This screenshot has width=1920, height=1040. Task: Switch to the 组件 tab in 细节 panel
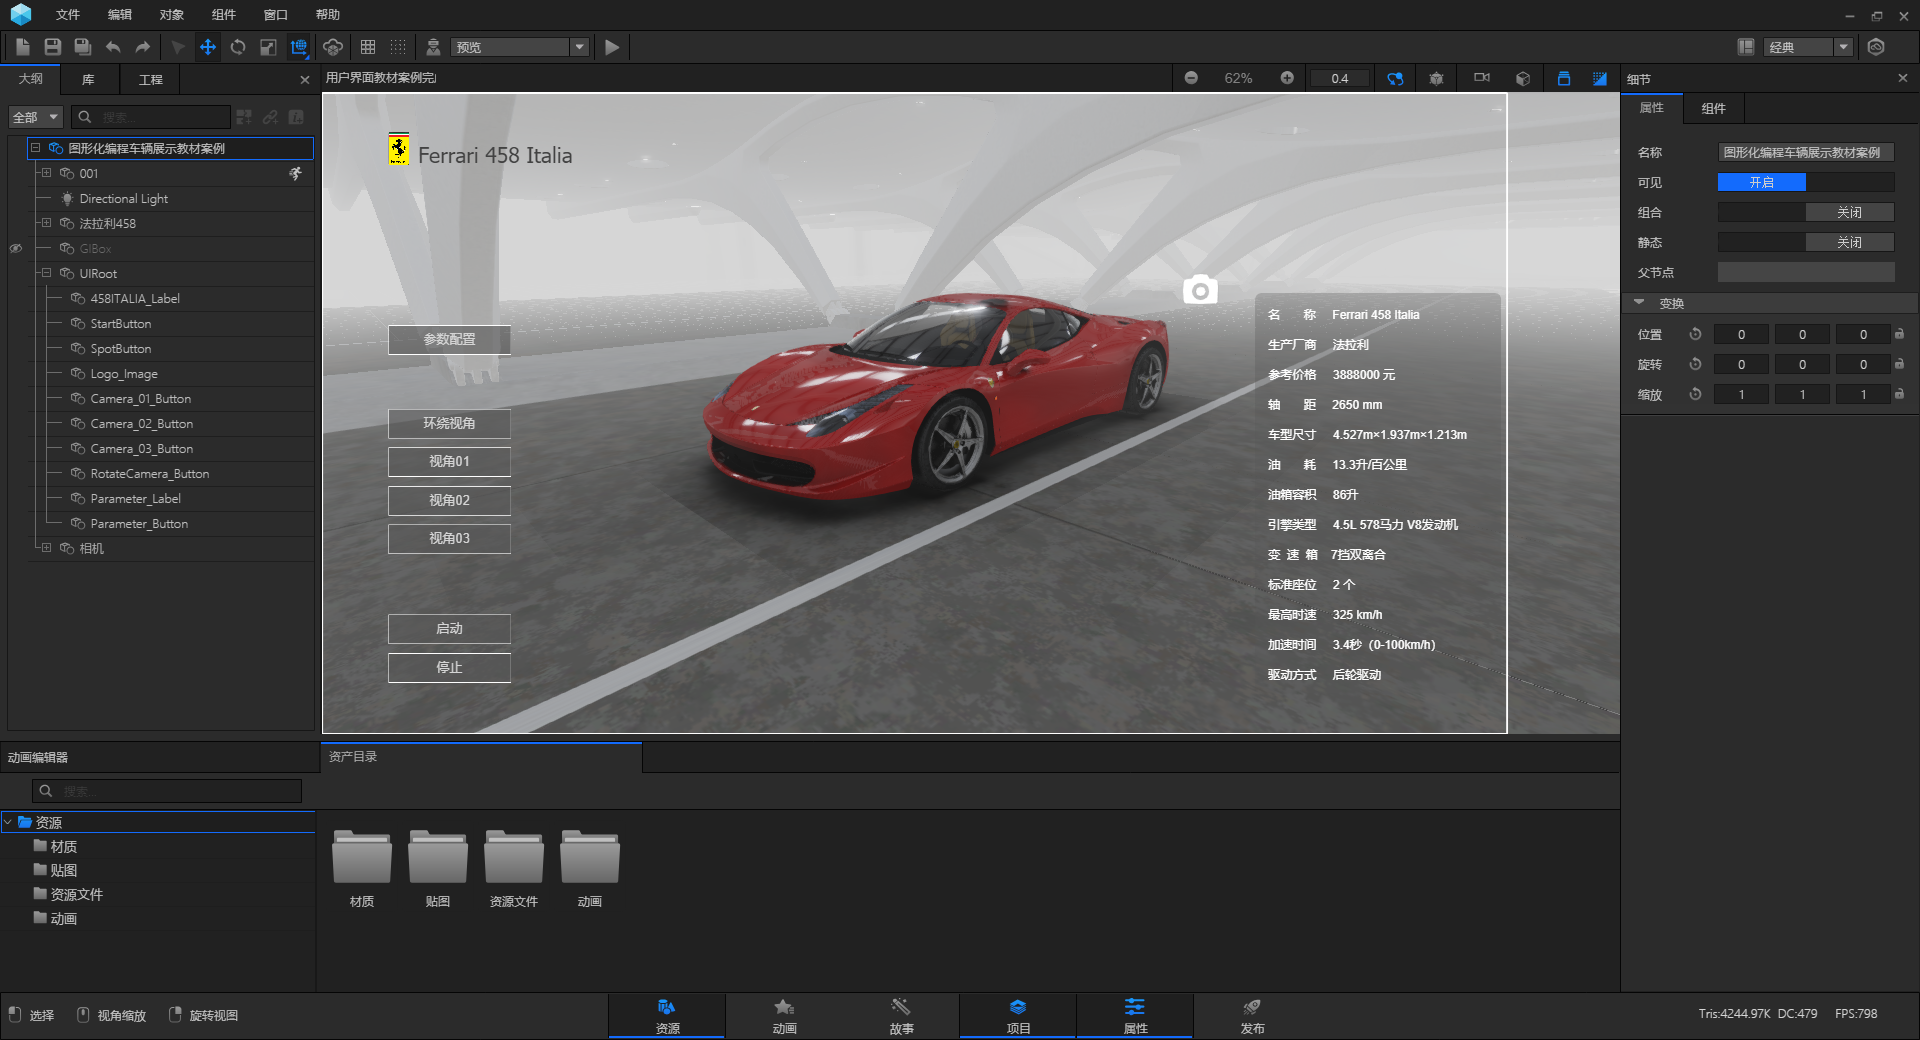(1714, 108)
